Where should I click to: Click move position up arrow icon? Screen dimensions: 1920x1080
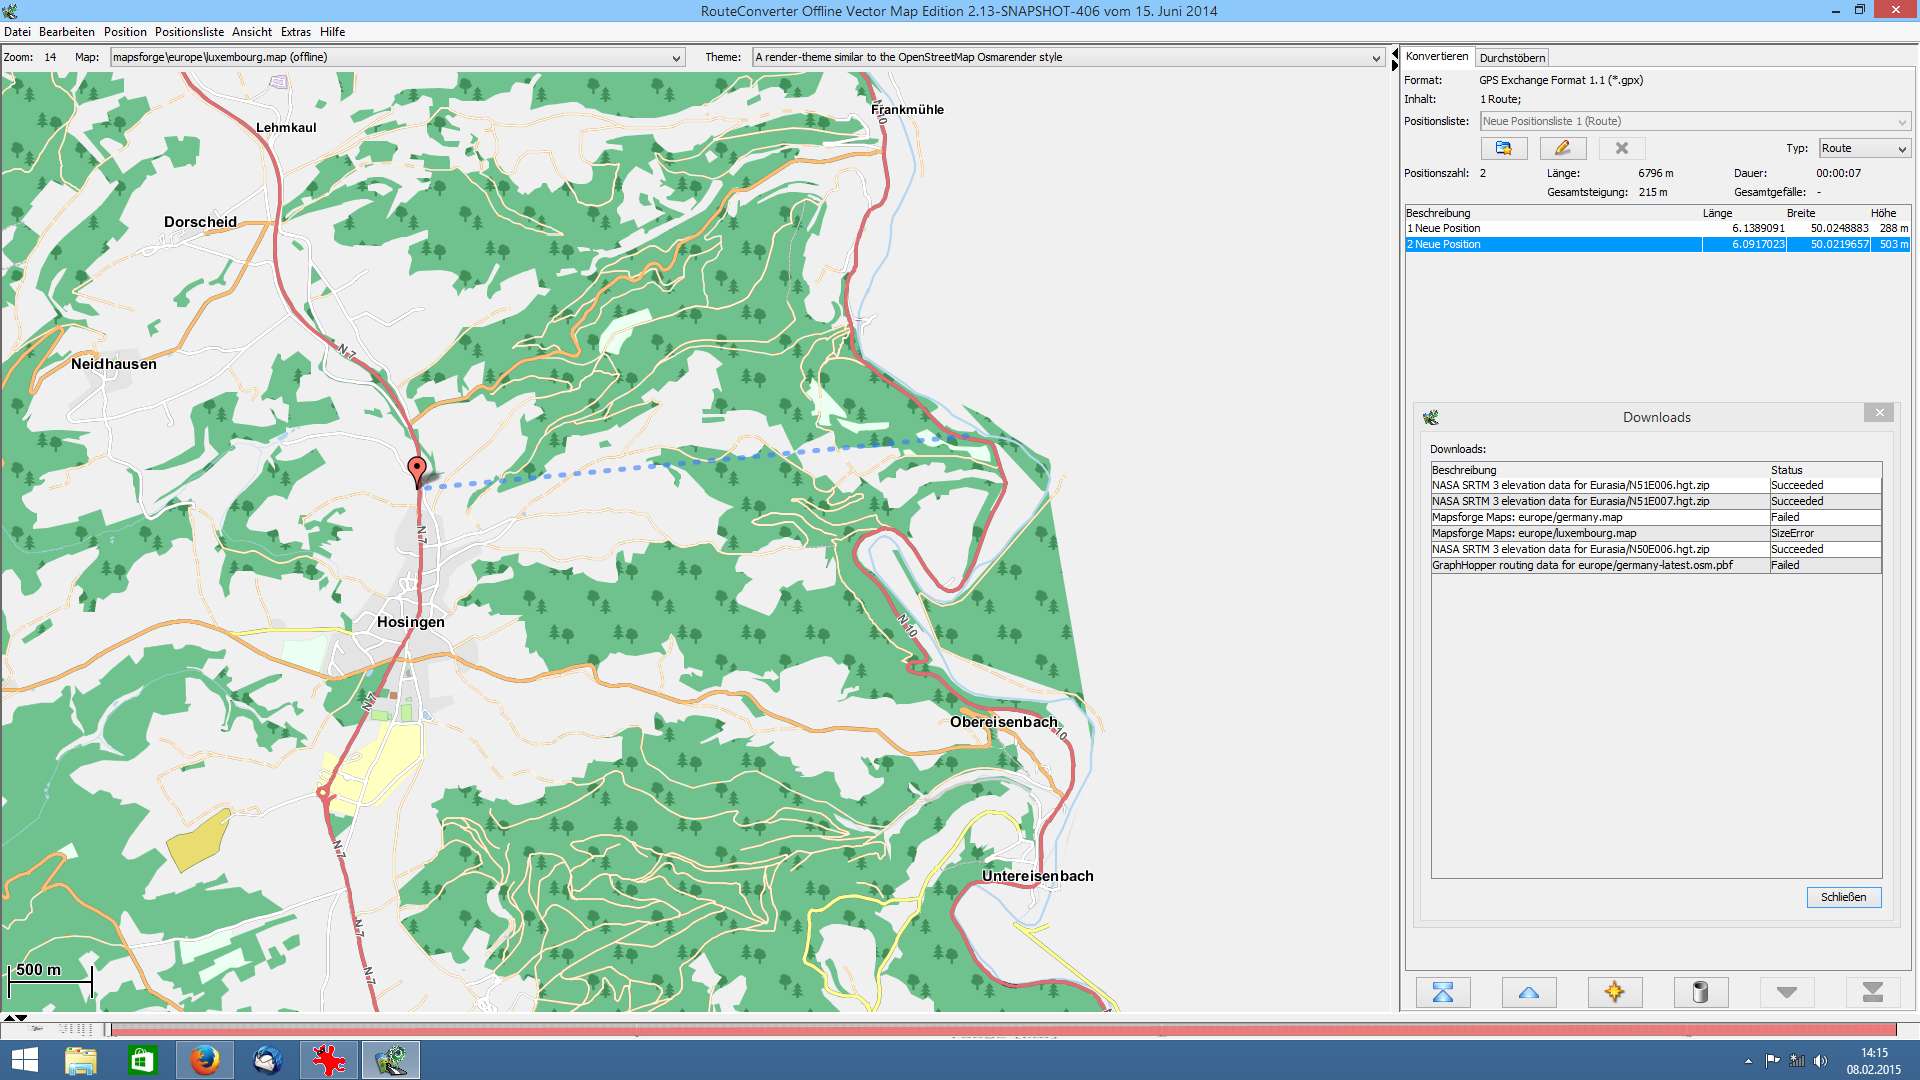(x=1529, y=992)
